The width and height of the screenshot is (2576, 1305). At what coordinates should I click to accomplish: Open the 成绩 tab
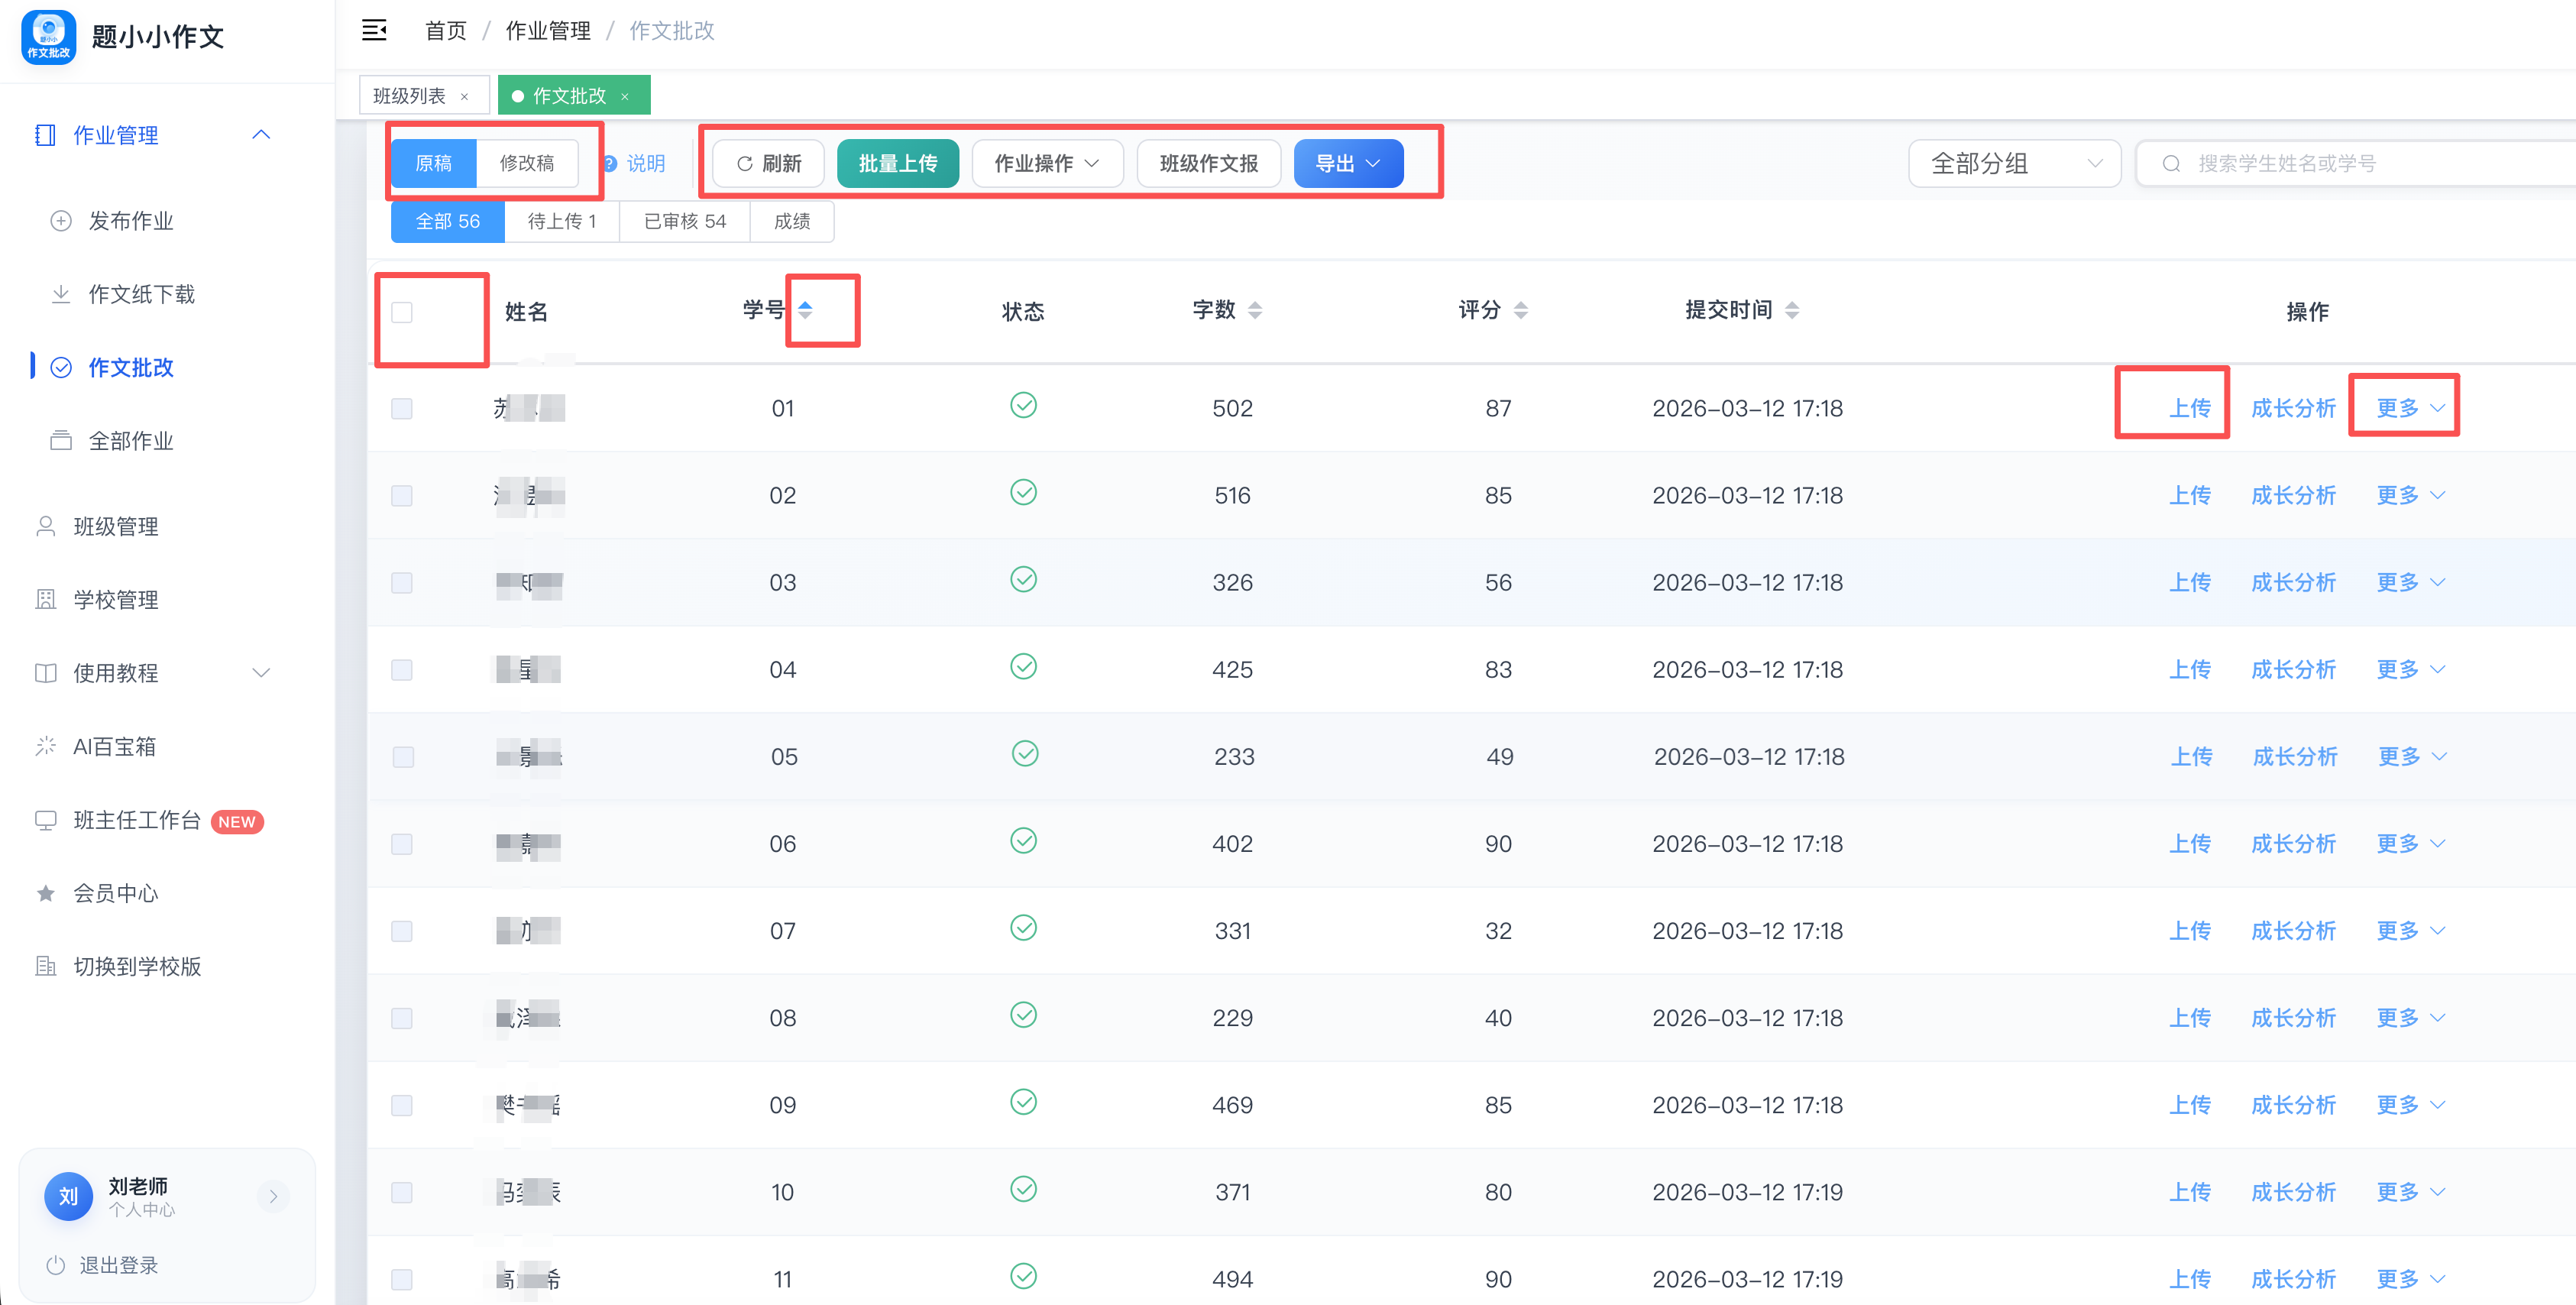(x=792, y=221)
